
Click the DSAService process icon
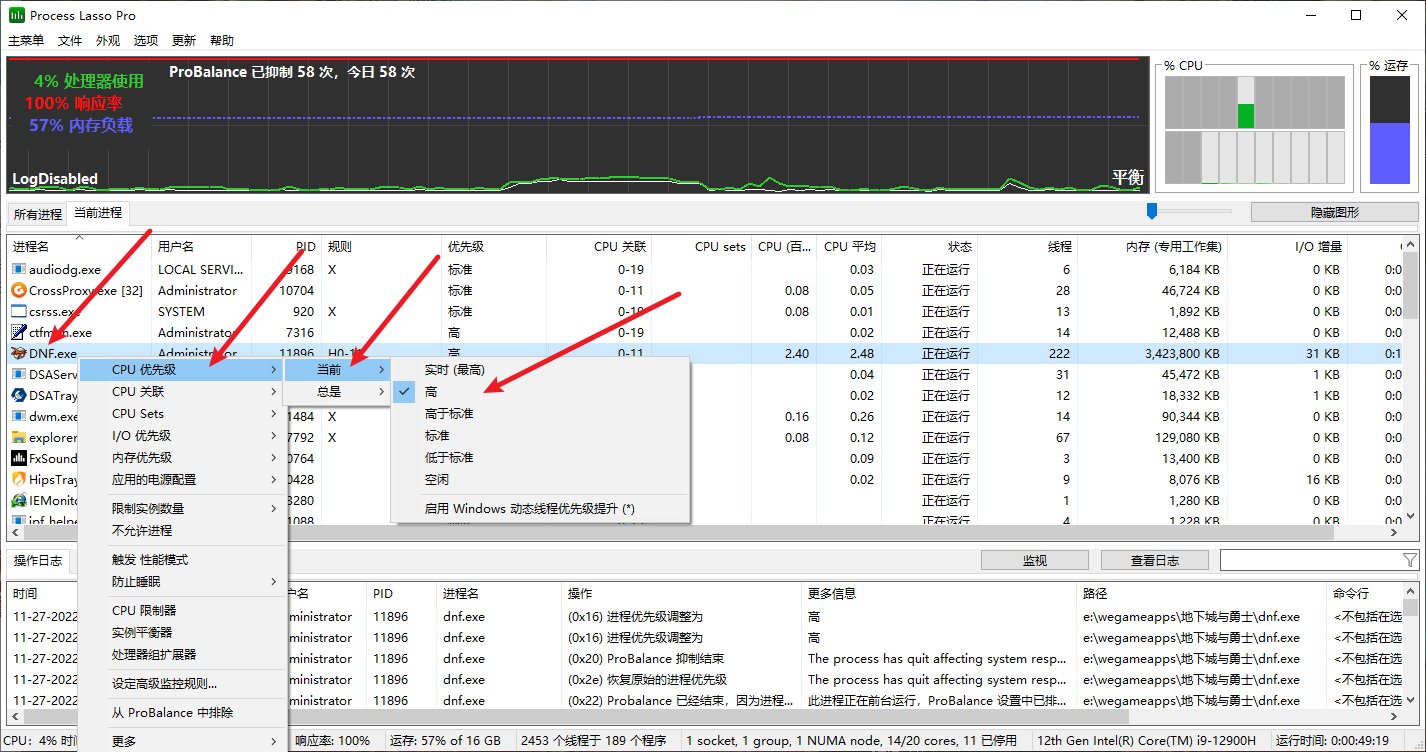coord(18,374)
